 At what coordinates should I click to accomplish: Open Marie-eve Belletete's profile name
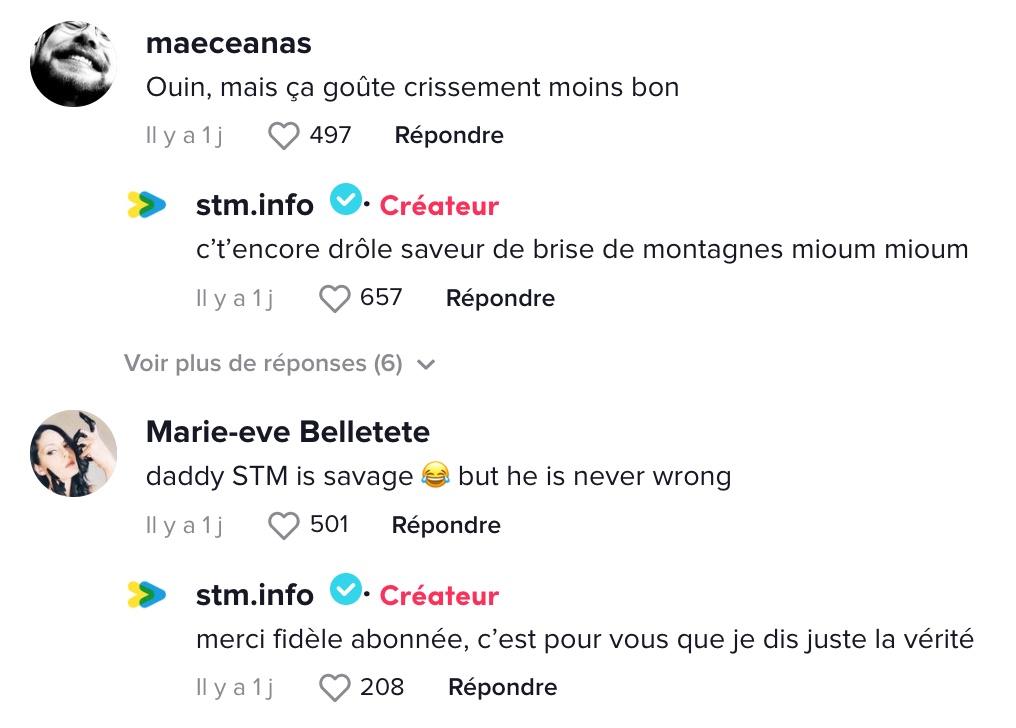(288, 432)
